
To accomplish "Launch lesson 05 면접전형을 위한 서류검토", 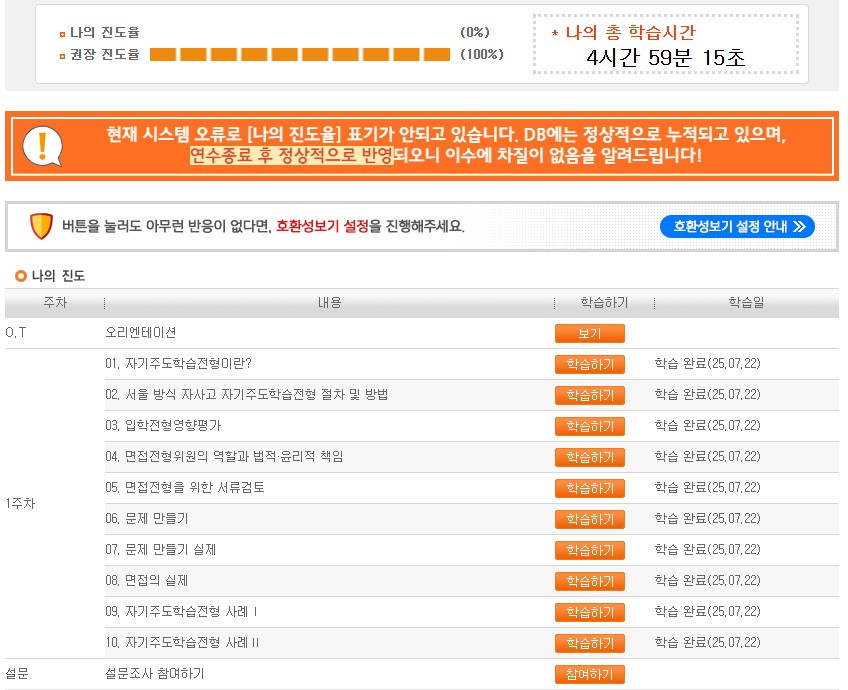I will [x=590, y=488].
